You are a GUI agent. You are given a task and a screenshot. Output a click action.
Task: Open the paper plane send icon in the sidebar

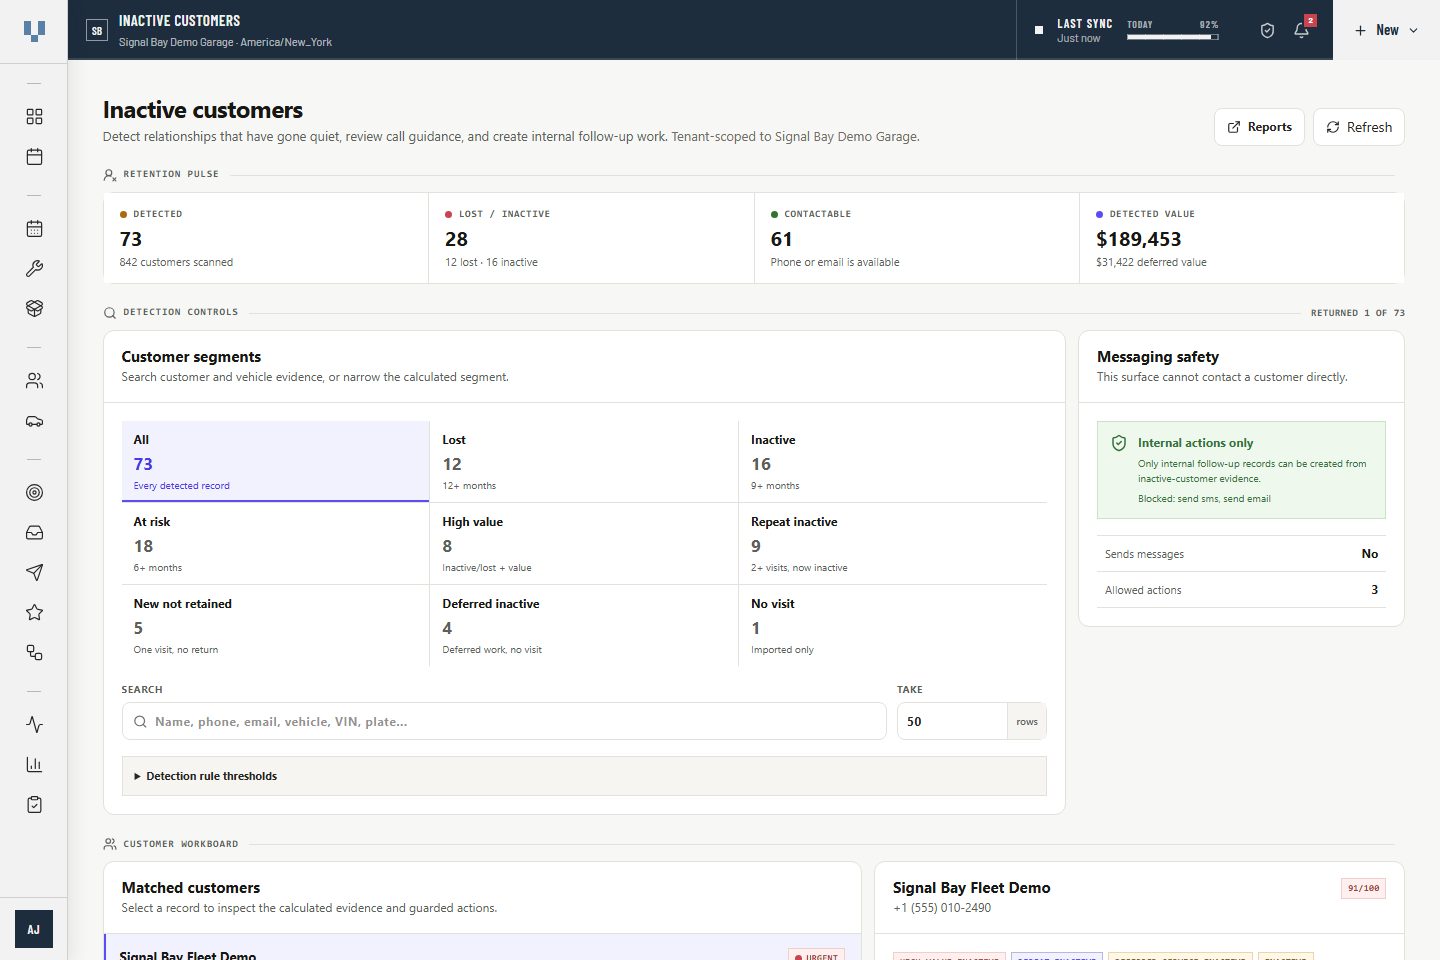tap(34, 573)
